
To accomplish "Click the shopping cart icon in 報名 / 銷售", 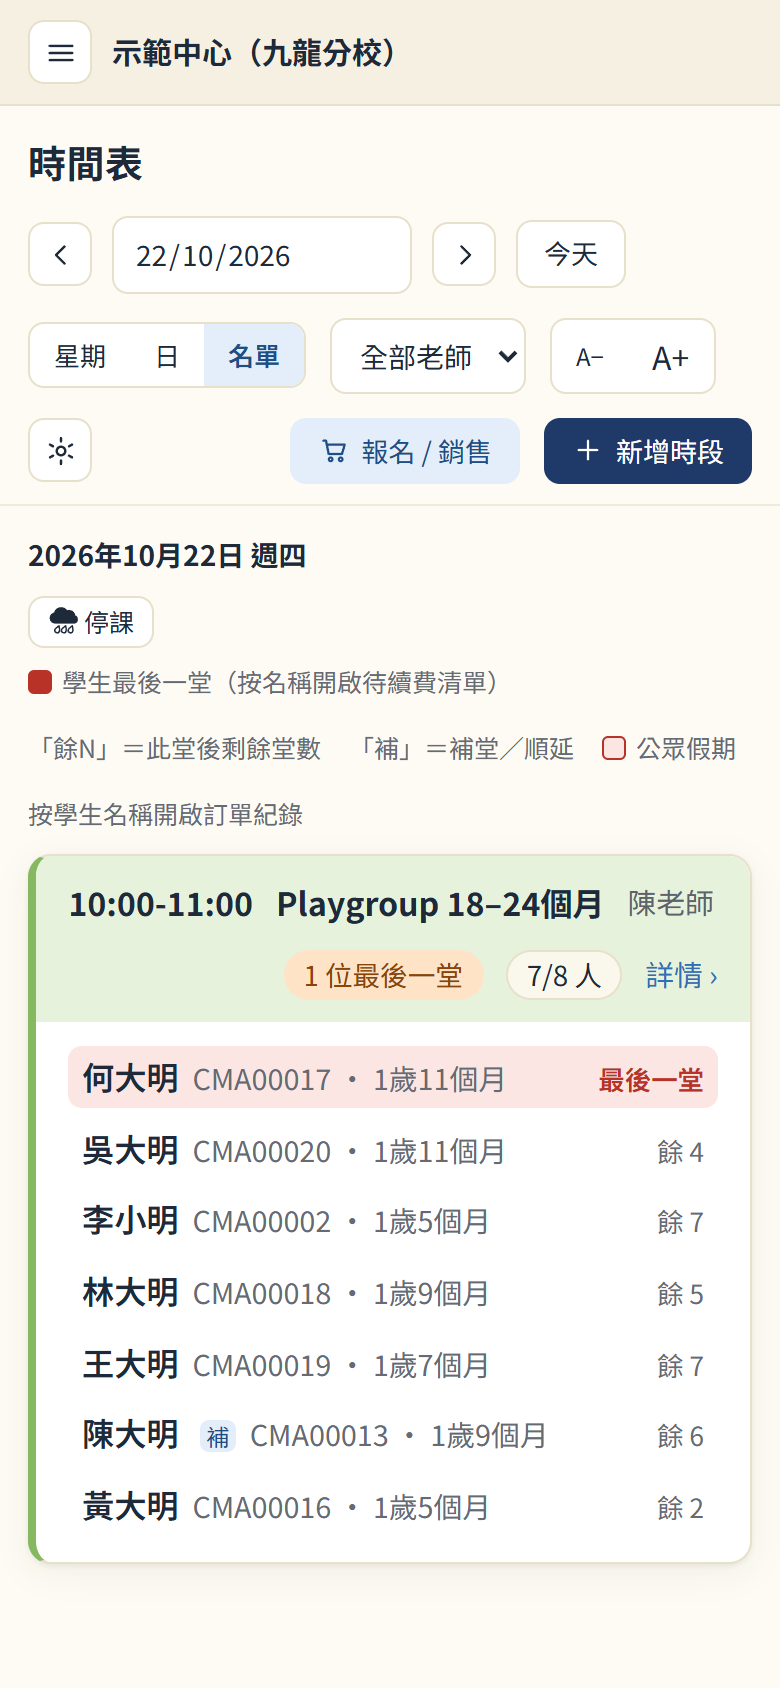I will (x=334, y=452).
